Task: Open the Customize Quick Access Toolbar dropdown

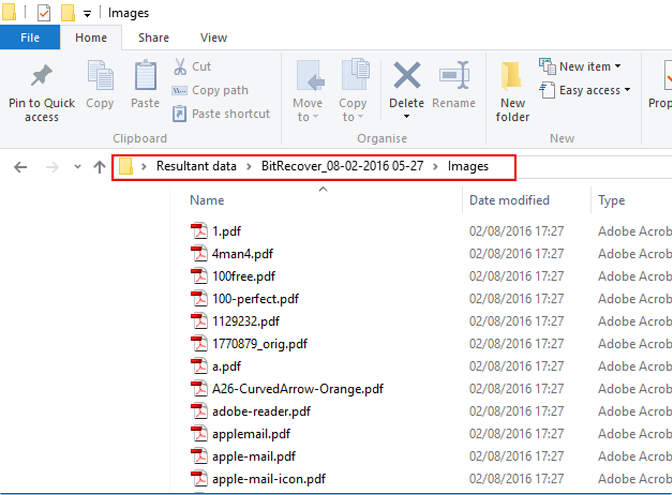Action: (x=87, y=14)
